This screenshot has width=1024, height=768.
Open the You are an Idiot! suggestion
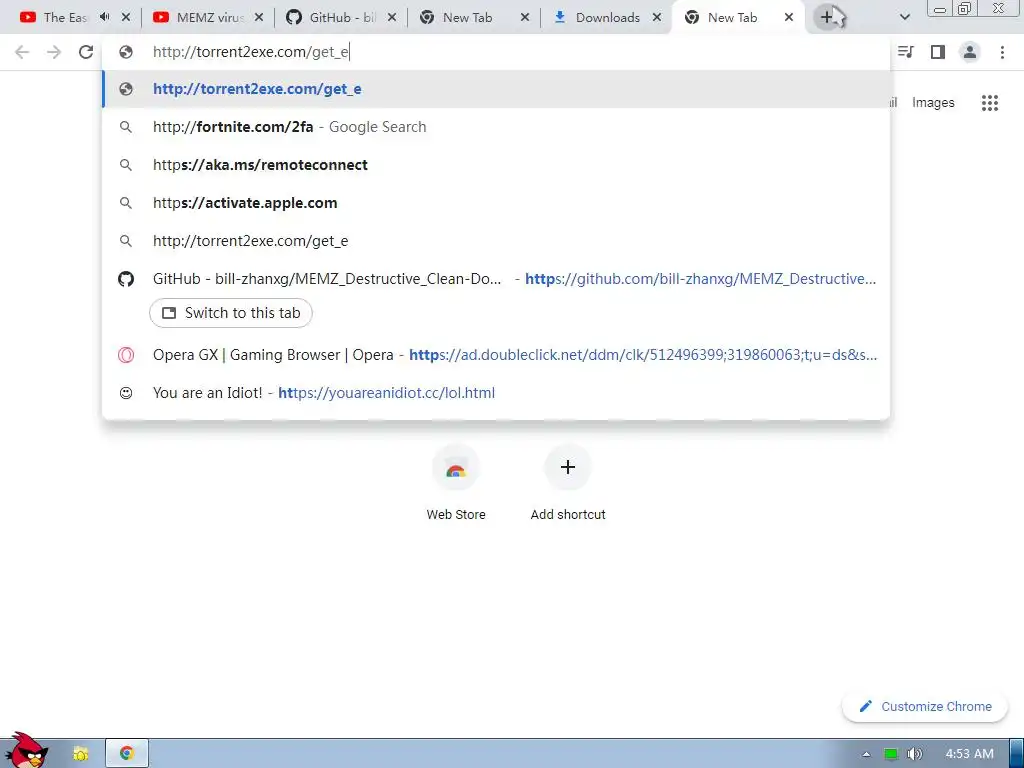point(496,392)
